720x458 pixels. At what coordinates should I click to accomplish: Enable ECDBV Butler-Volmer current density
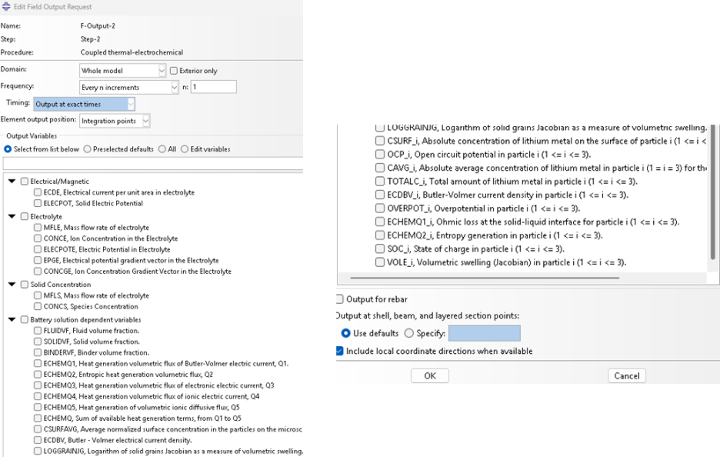point(38,440)
